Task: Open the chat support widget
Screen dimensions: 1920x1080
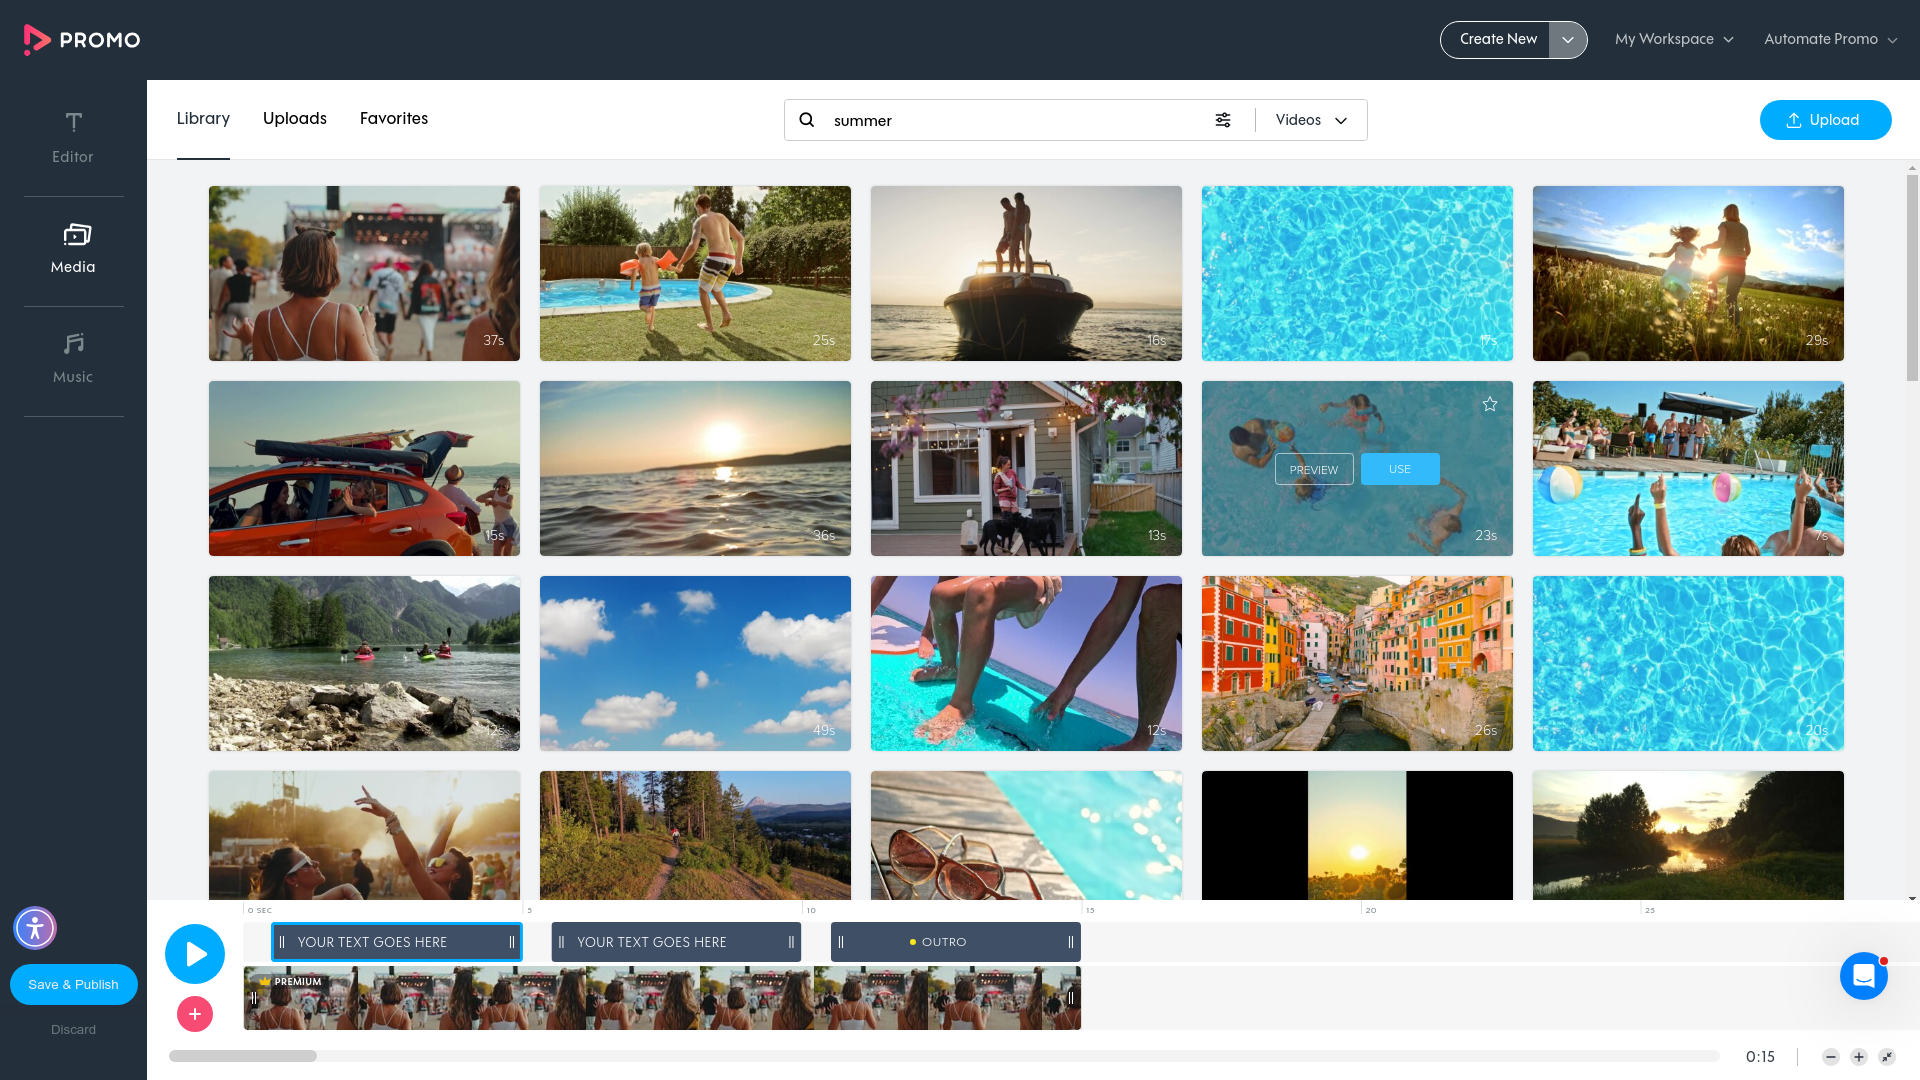Action: click(x=1864, y=976)
